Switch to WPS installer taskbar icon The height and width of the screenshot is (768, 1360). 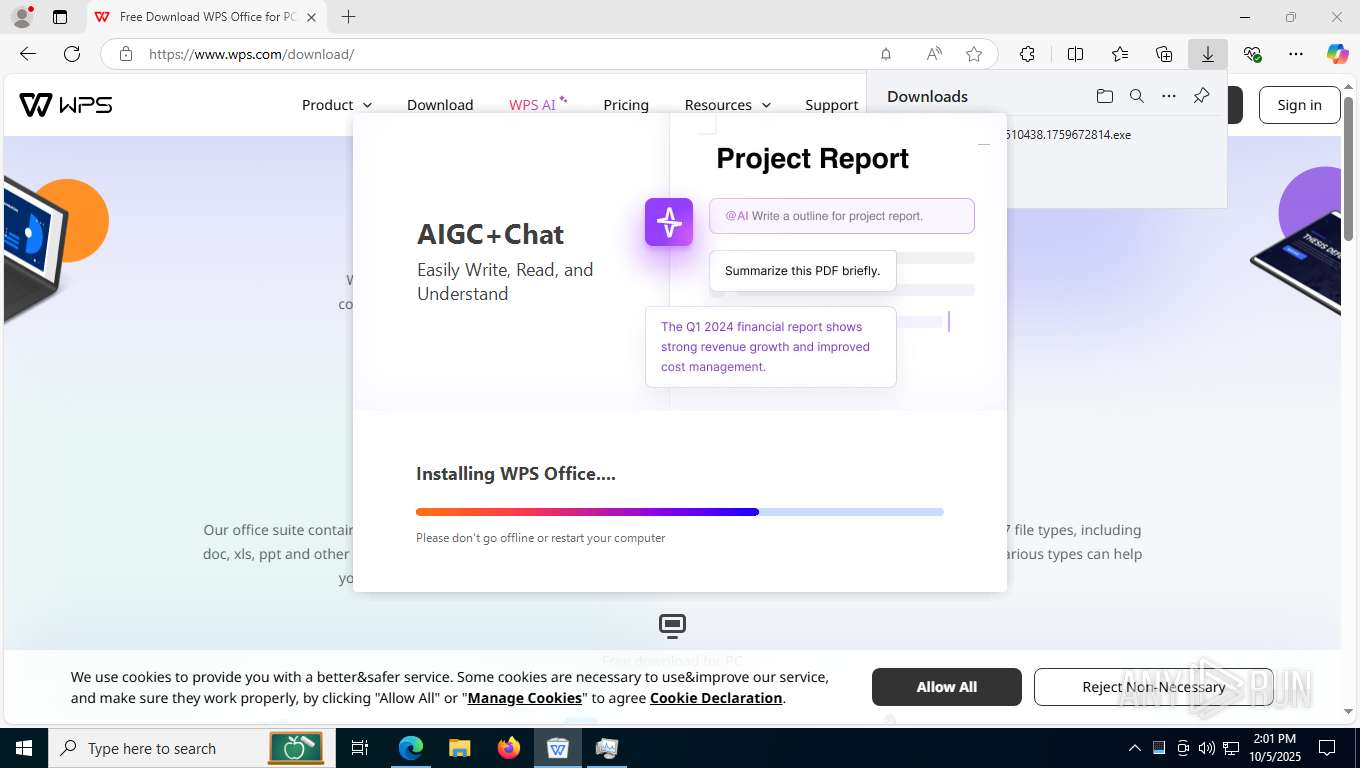[558, 748]
